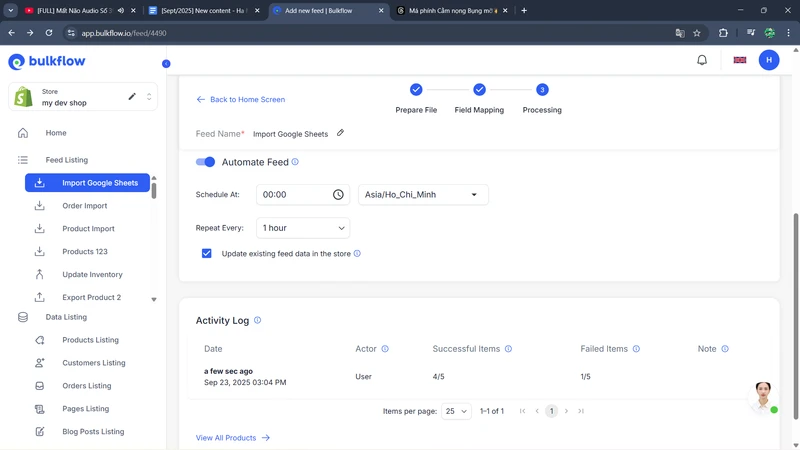Open the Repeat Every 1 hour dropdown
This screenshot has width=800, height=450.
coord(303,228)
